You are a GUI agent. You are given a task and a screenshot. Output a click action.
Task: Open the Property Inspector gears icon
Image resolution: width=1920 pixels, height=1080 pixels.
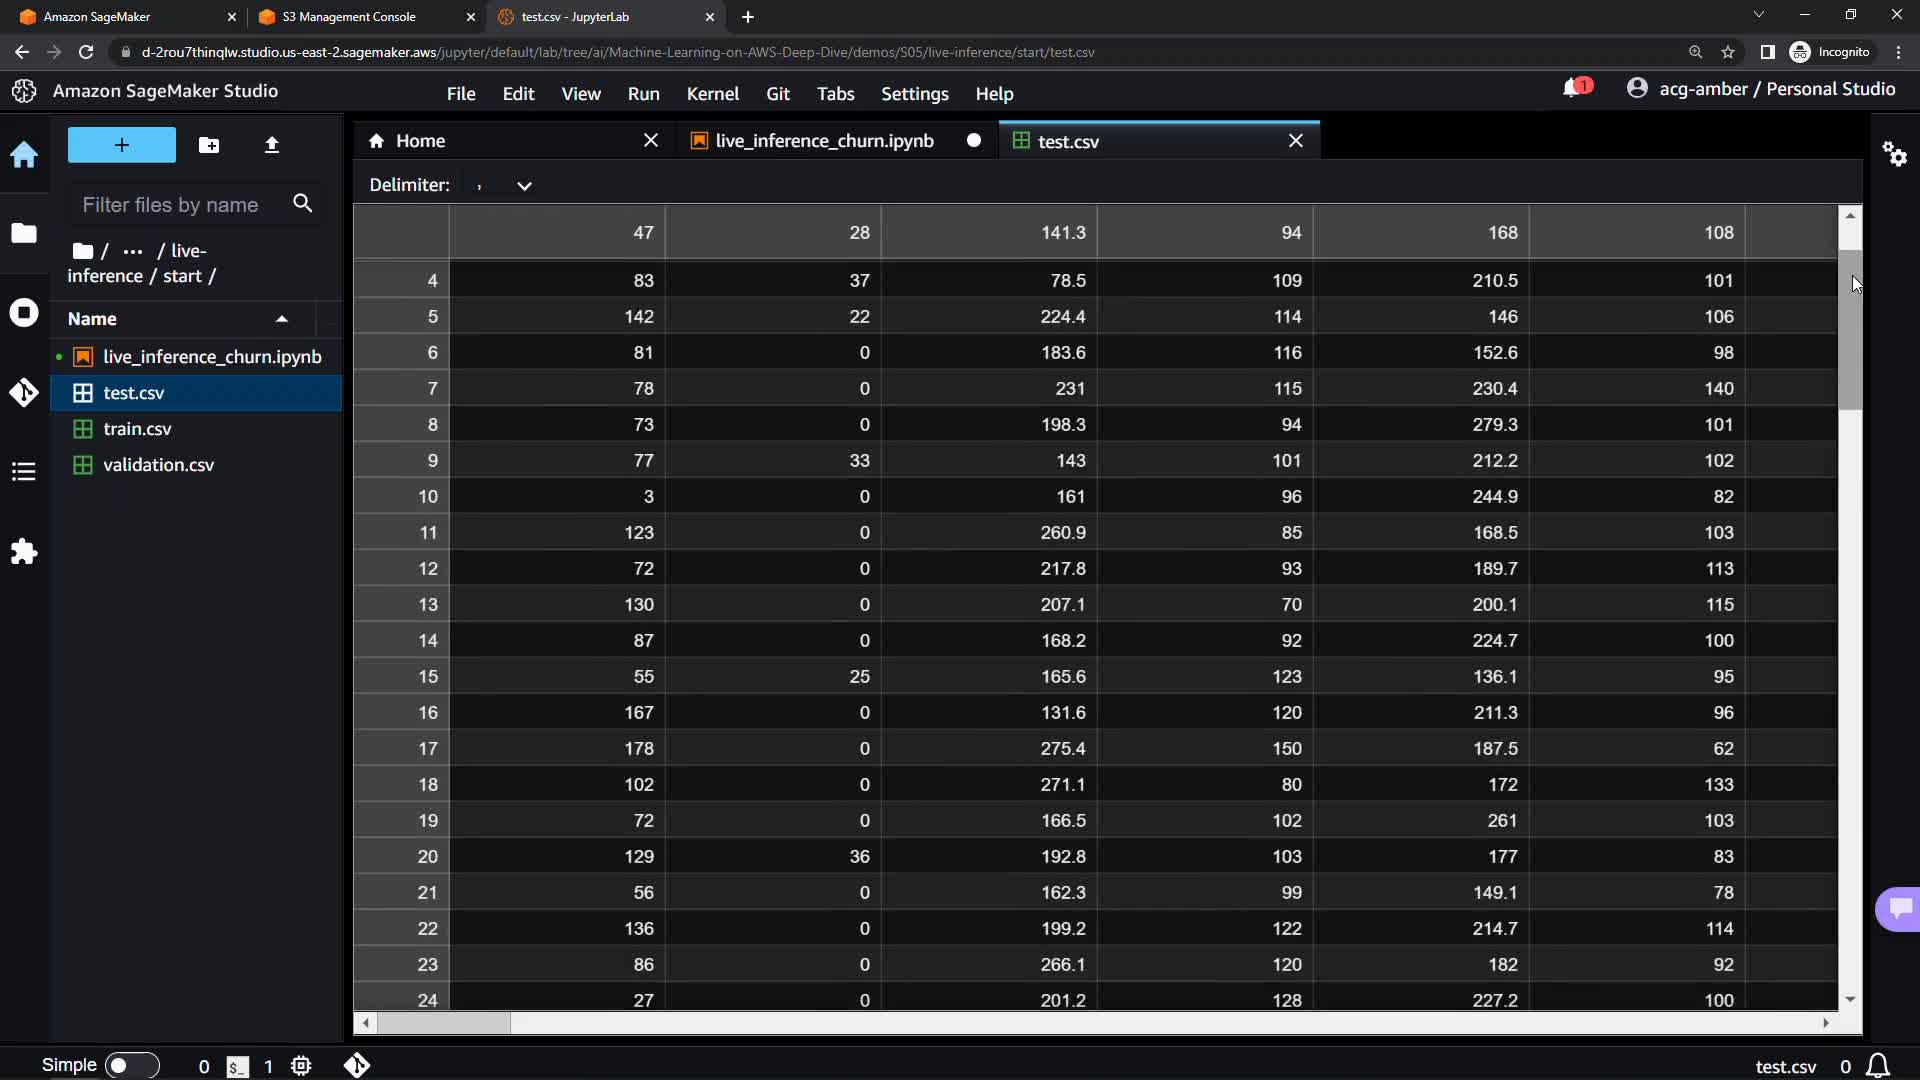(x=1894, y=154)
